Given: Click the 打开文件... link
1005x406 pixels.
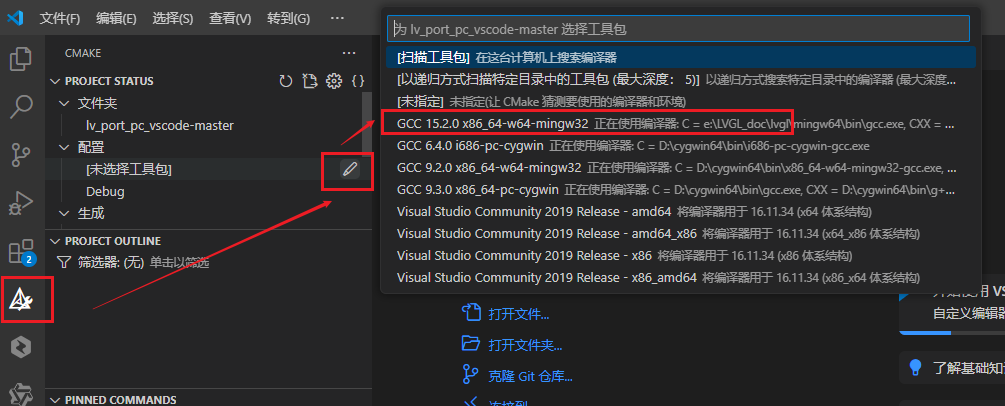Looking at the screenshot, I should pyautogui.click(x=518, y=315).
